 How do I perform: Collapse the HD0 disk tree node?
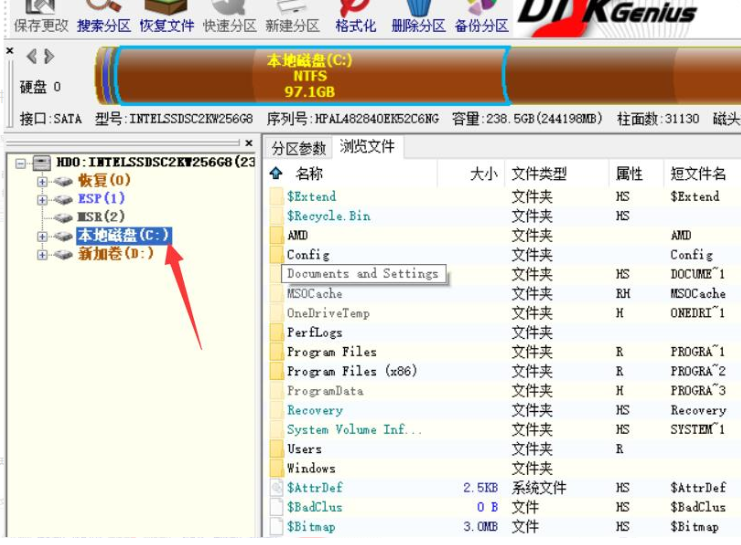(x=20, y=164)
